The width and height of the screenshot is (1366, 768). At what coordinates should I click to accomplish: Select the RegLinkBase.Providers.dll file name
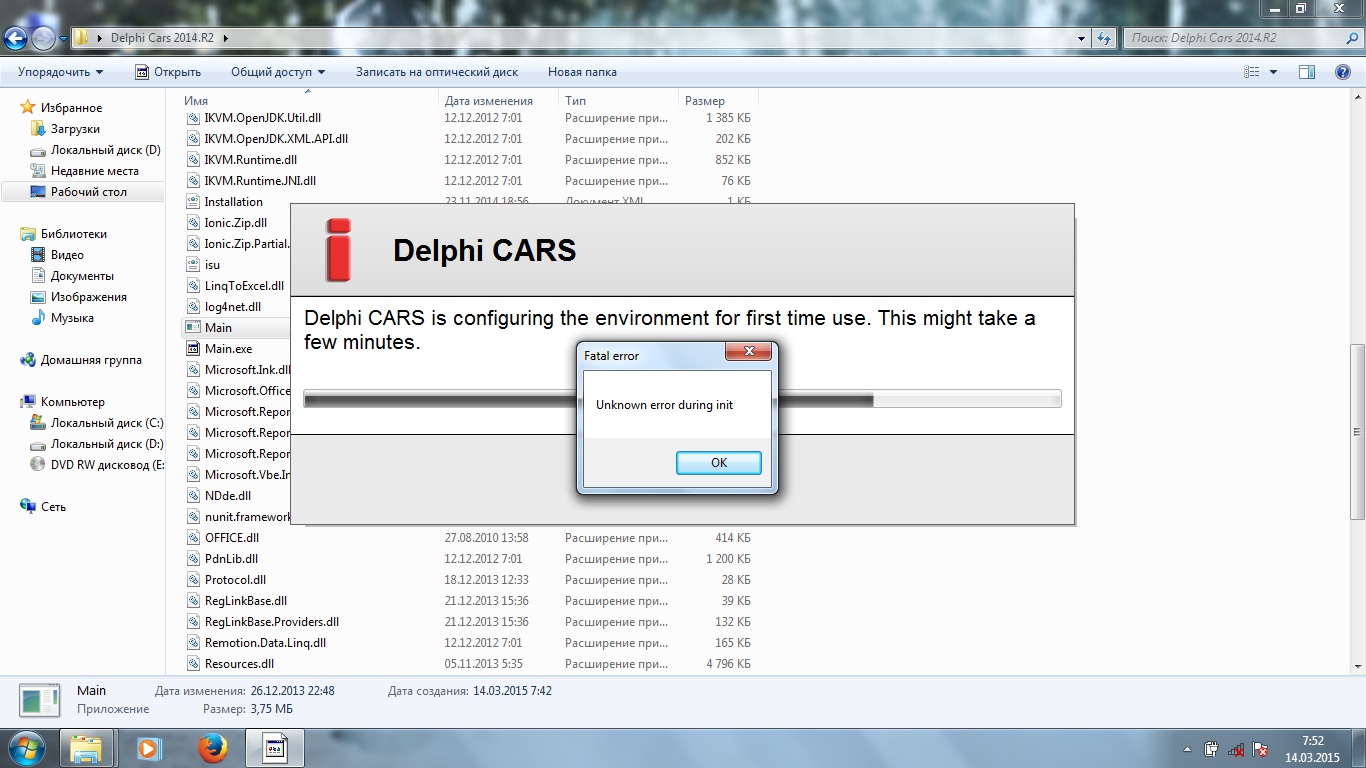click(272, 622)
